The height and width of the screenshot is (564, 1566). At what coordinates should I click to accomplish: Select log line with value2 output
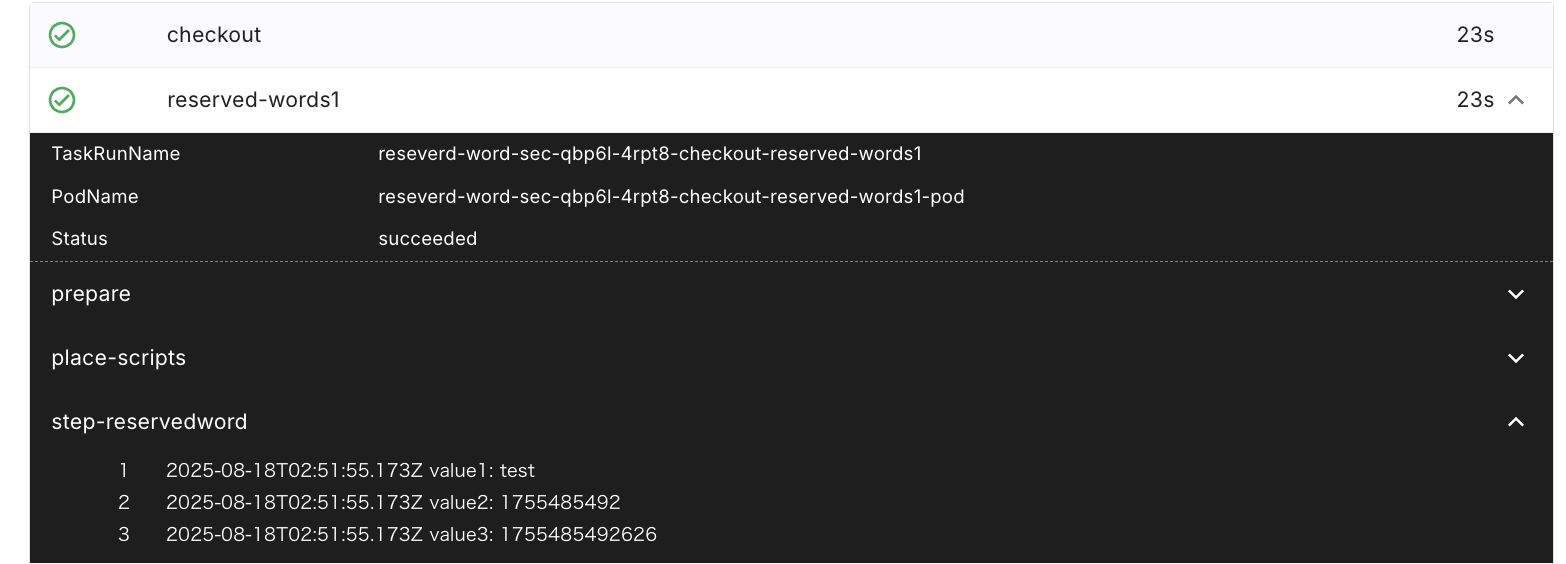[393, 502]
